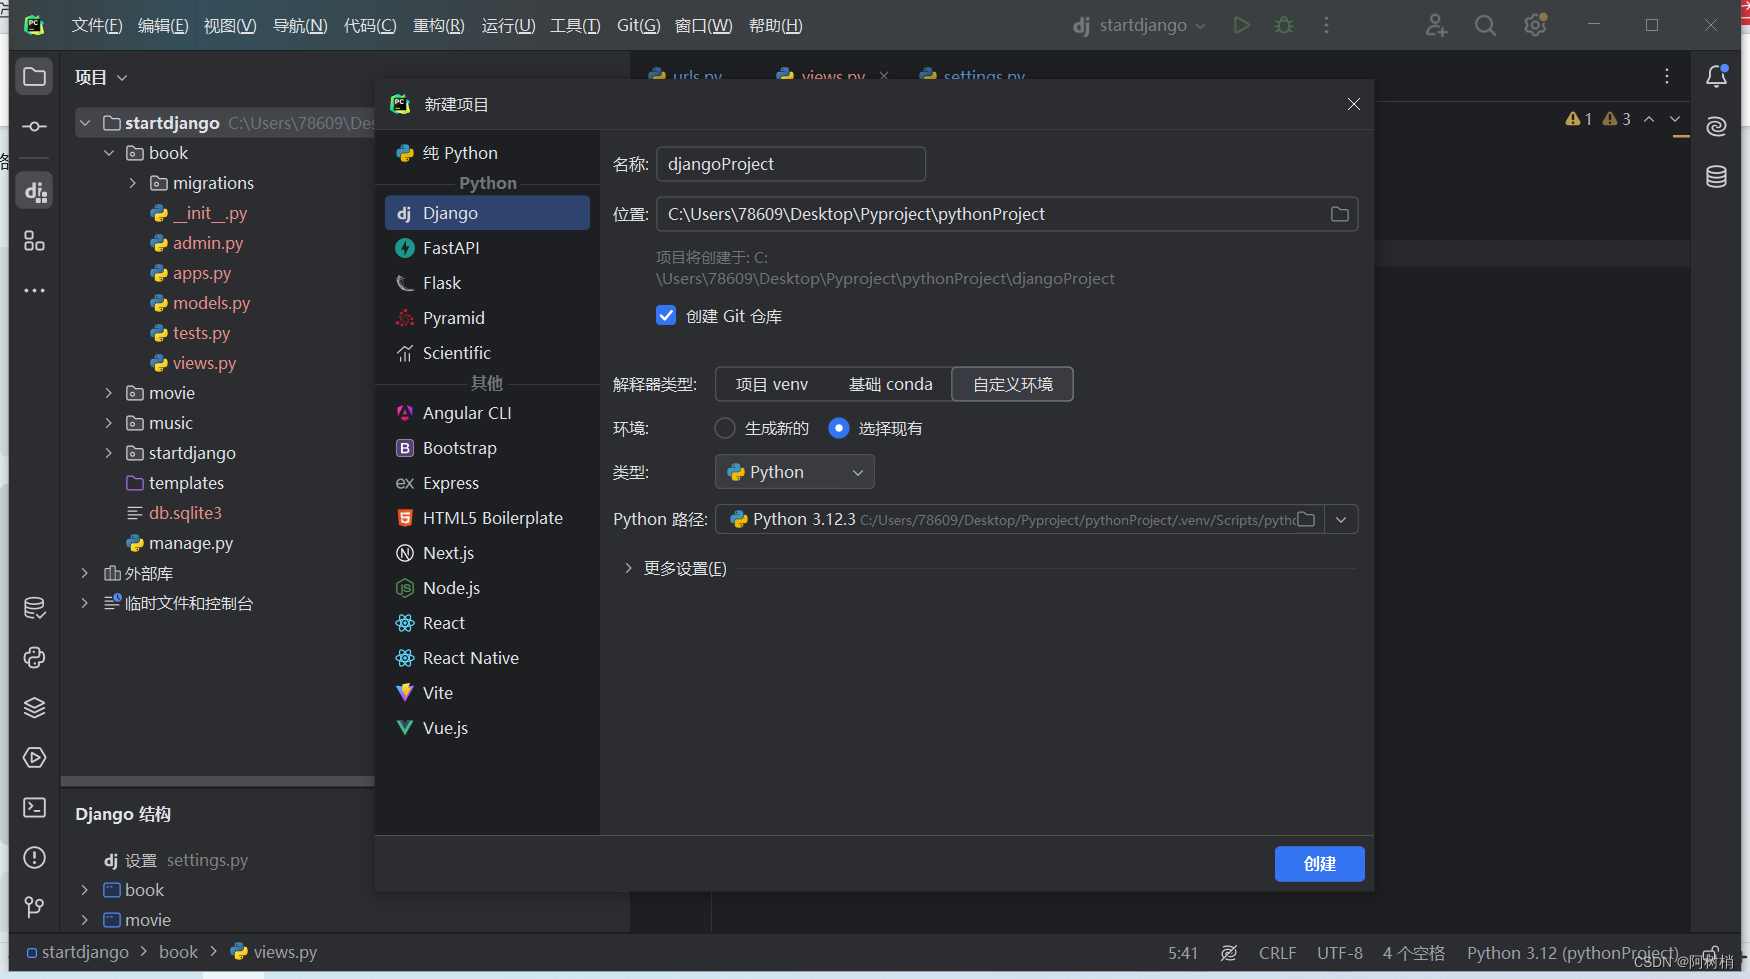The image size is (1750, 979).
Task: Click the Create button
Action: click(1319, 864)
